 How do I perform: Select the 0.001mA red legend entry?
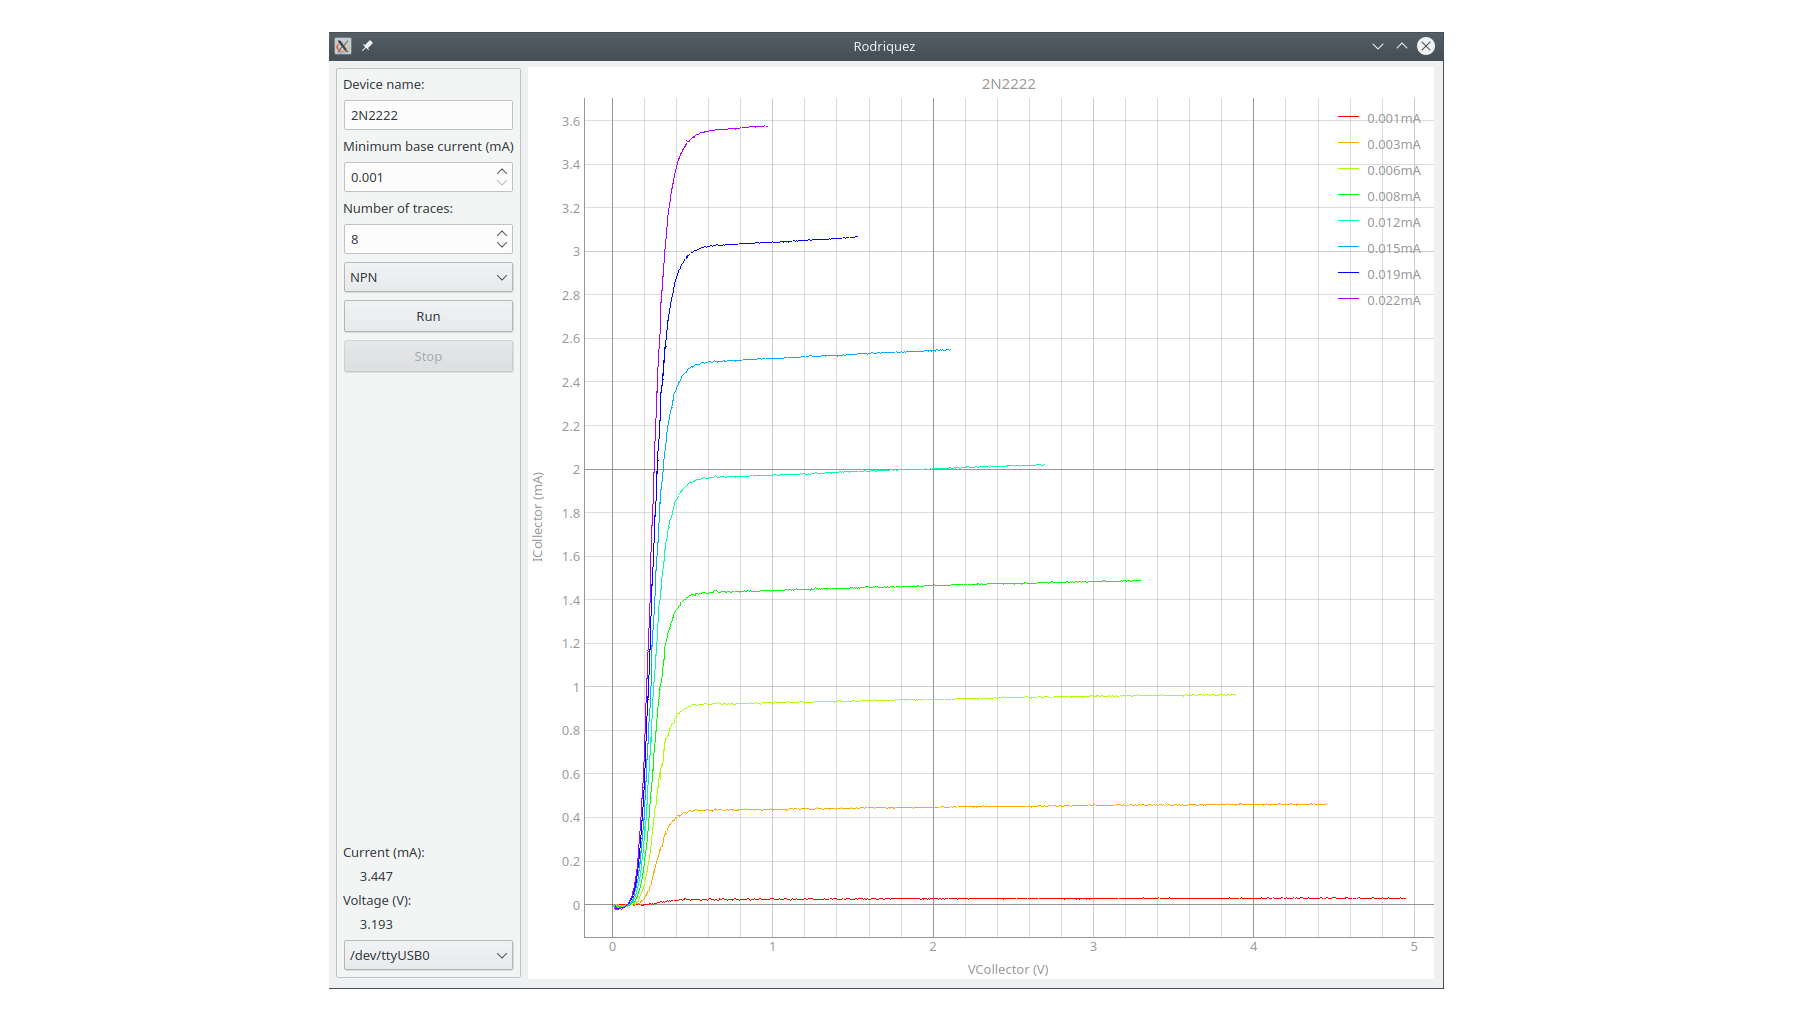(x=1392, y=118)
